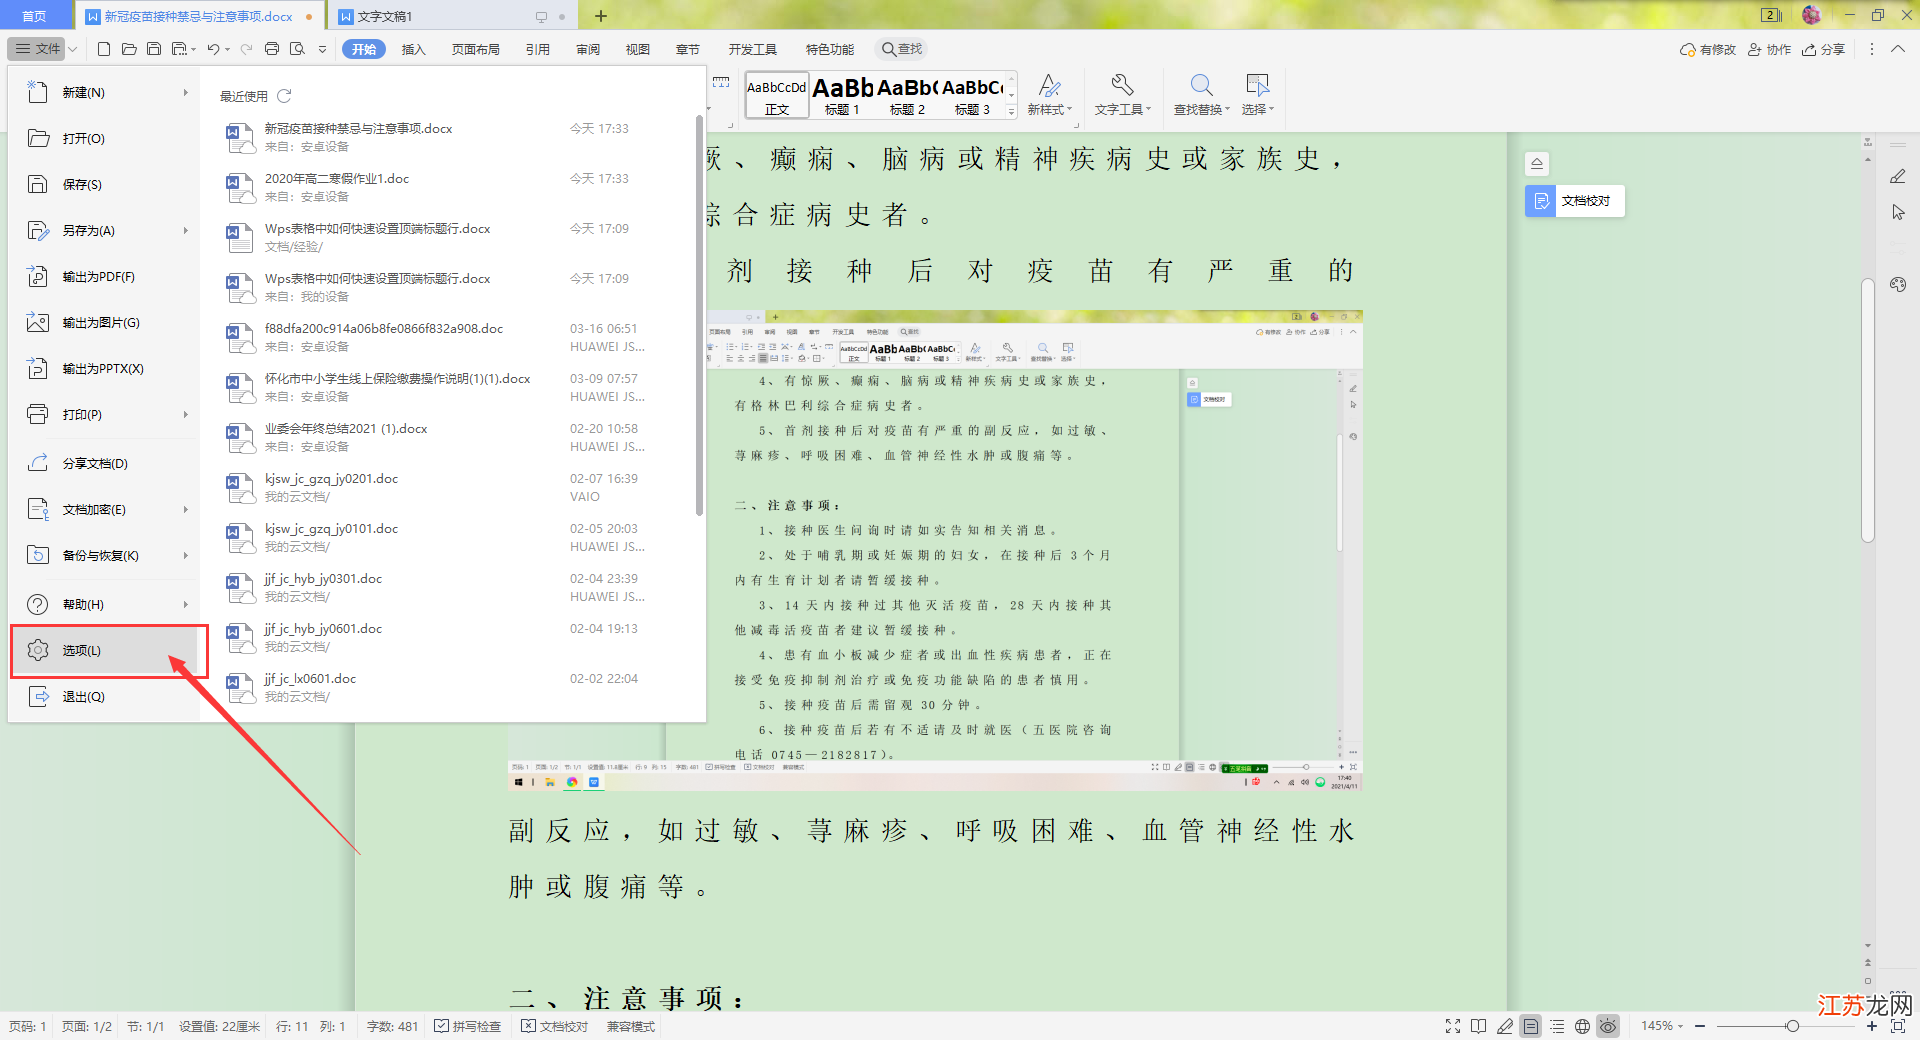The image size is (1920, 1040).
Task: Toggle 文档校对 in the status bar
Action: pos(555,1026)
